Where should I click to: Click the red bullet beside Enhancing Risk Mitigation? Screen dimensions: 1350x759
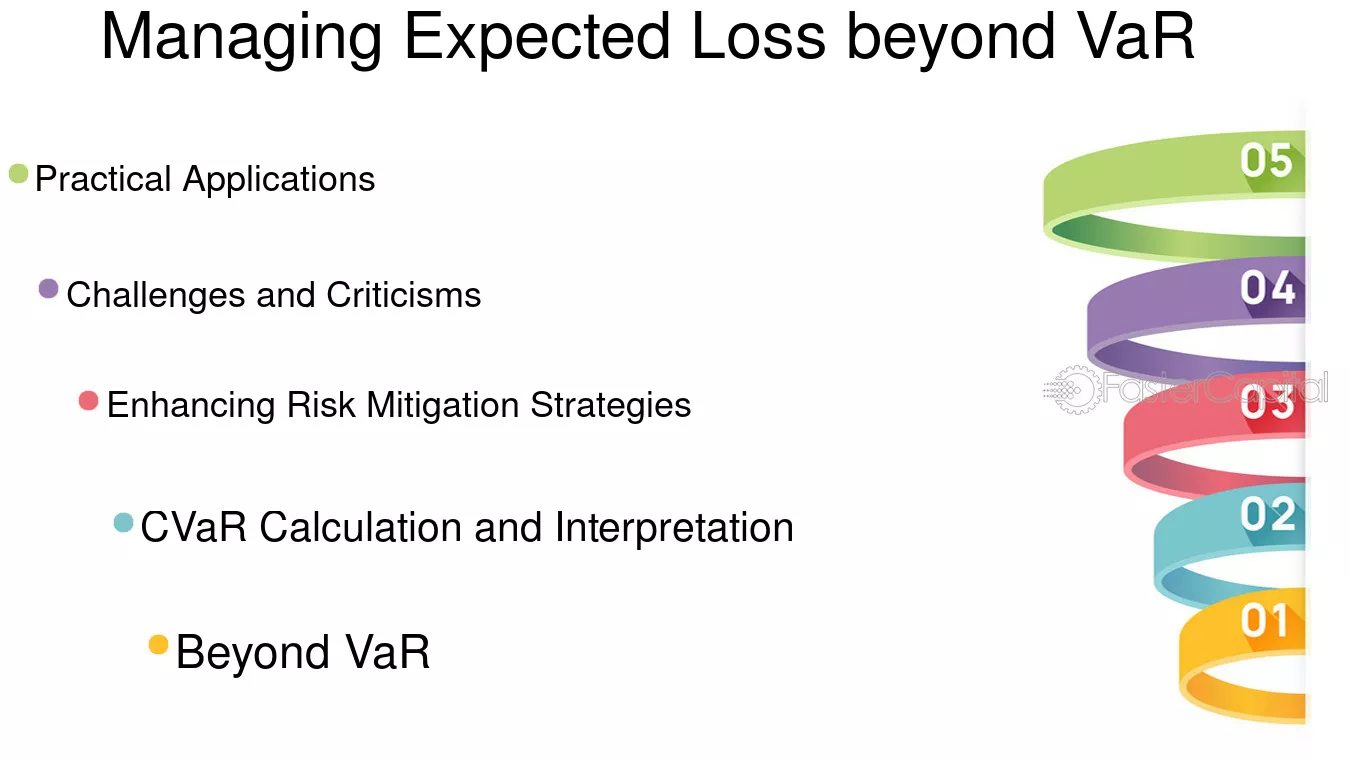(88, 400)
